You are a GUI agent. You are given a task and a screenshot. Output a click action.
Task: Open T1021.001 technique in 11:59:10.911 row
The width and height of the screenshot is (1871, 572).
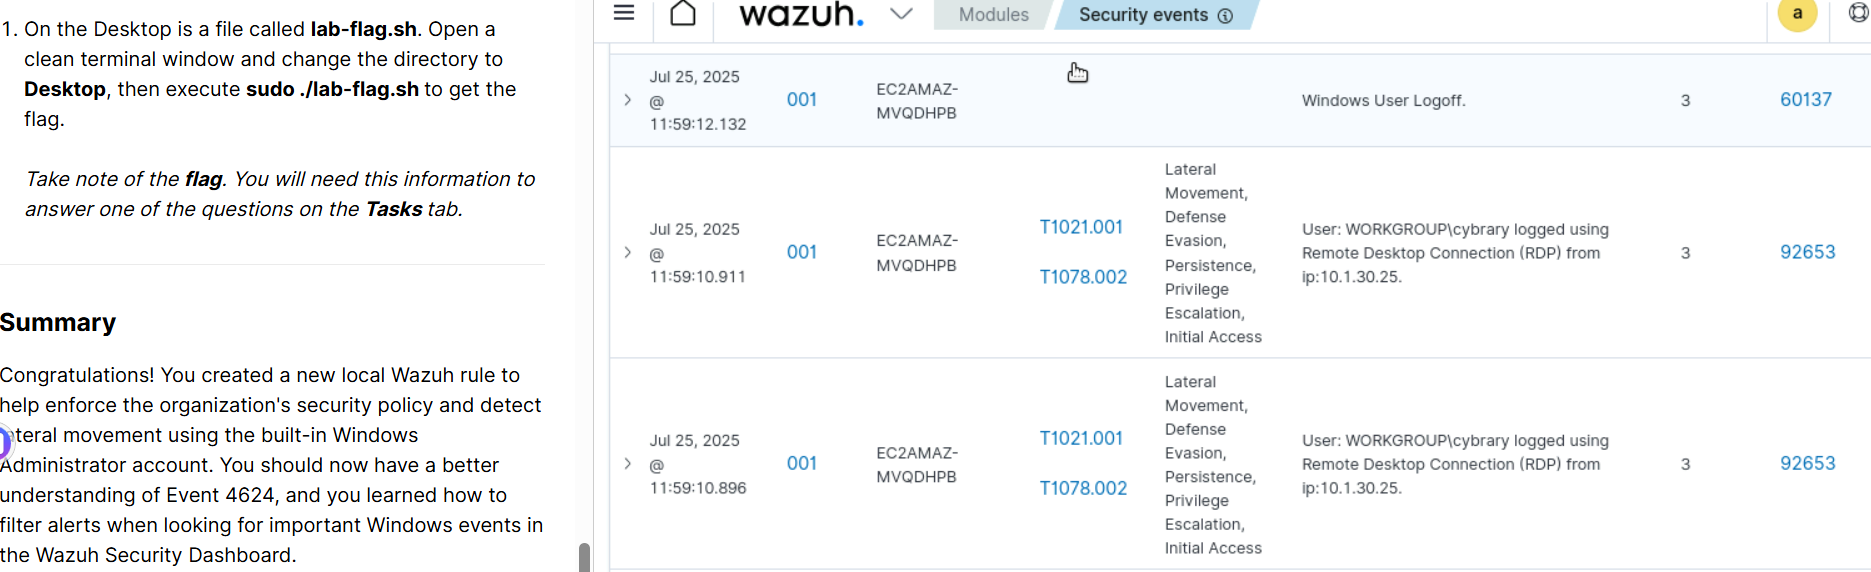(x=1081, y=227)
